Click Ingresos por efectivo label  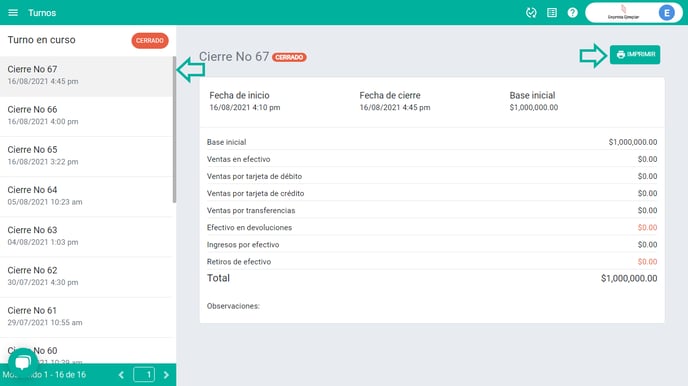click(243, 245)
